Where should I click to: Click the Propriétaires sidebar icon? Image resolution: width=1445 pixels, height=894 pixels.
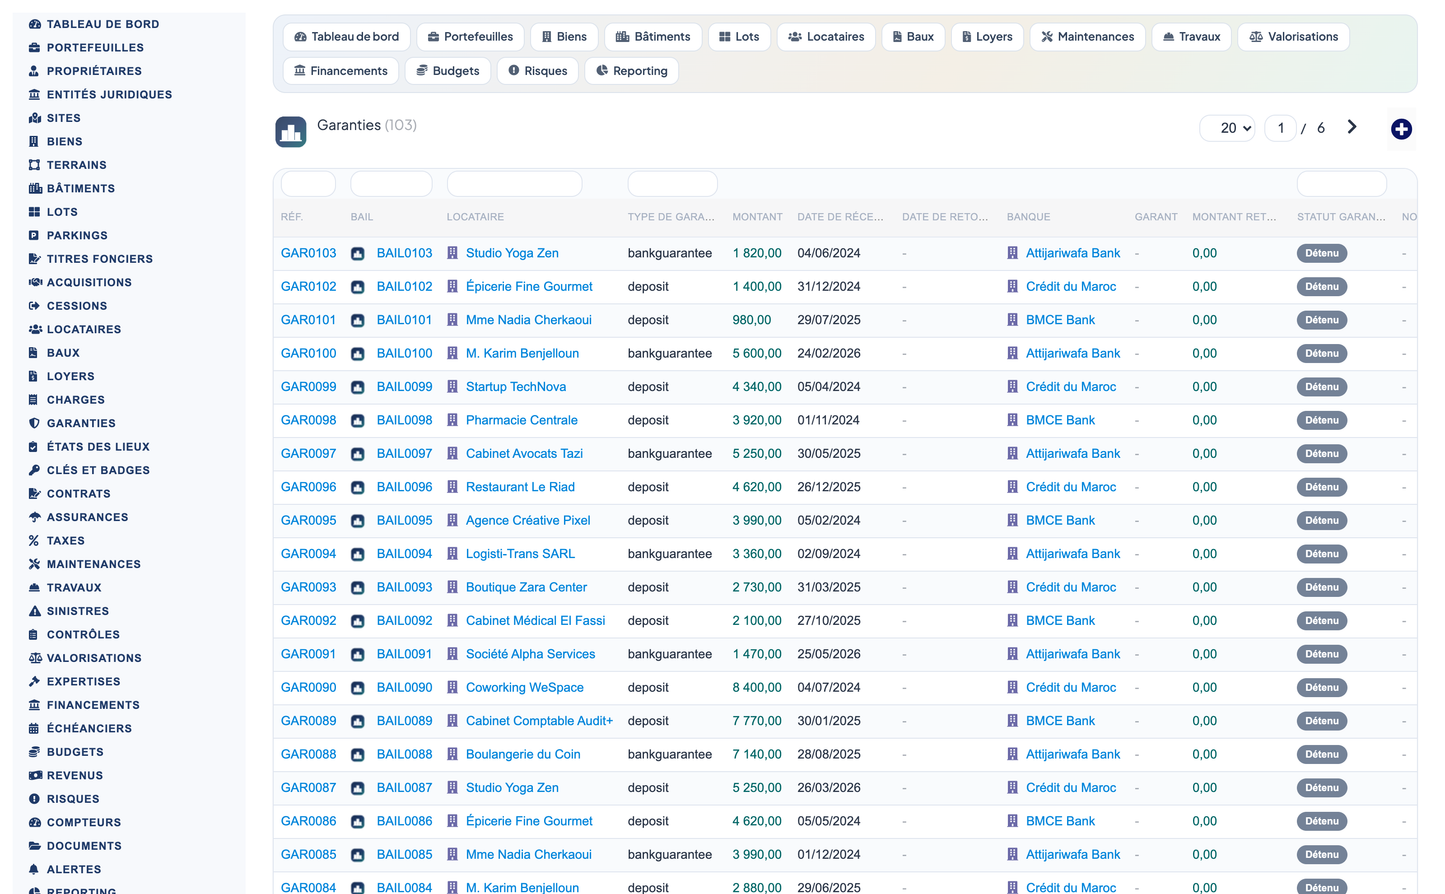click(x=35, y=71)
